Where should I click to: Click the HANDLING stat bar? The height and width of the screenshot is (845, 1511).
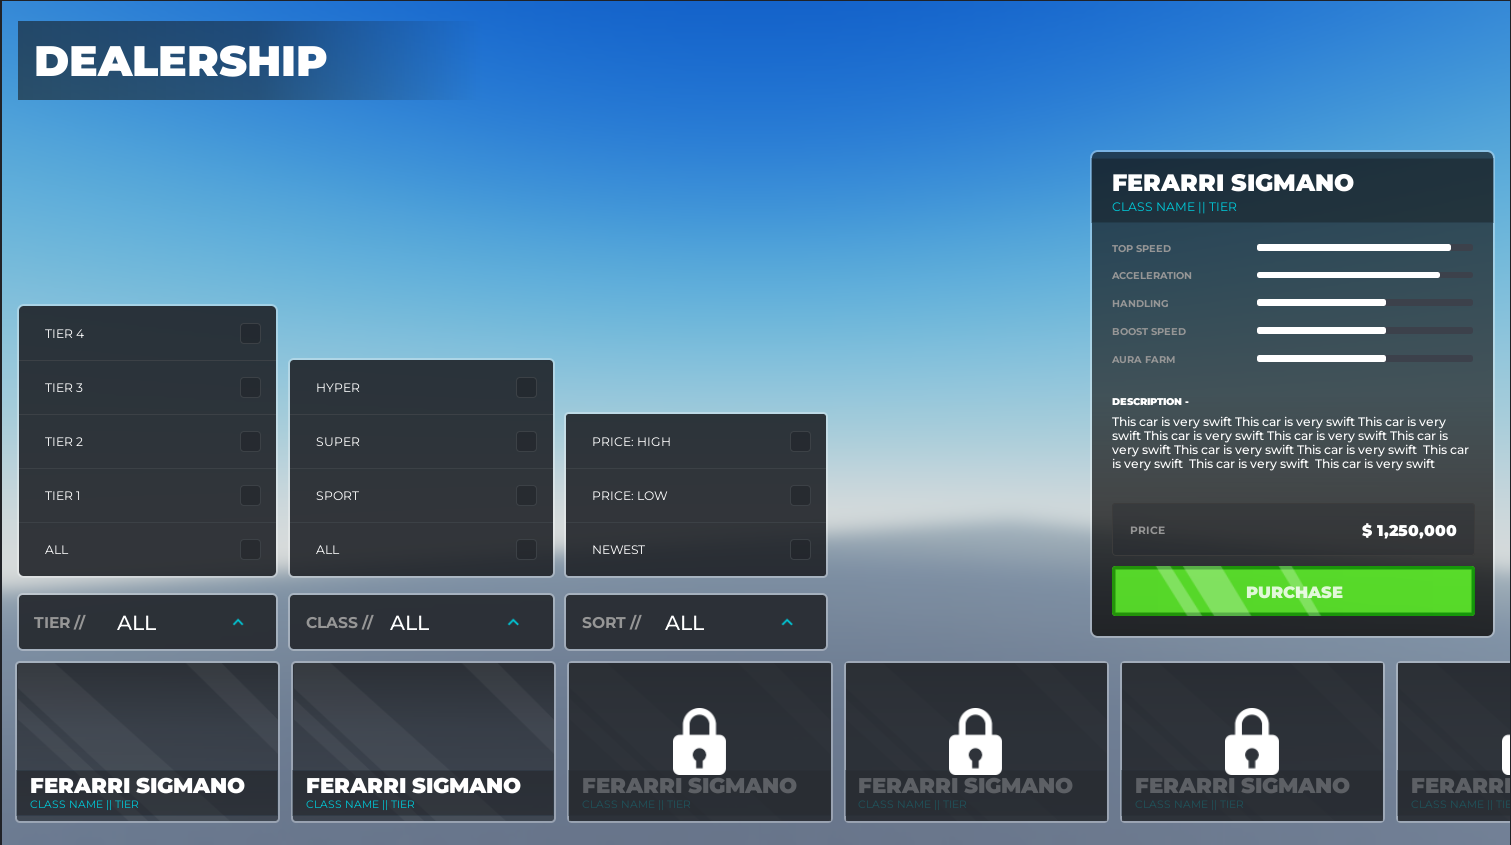coord(1364,302)
